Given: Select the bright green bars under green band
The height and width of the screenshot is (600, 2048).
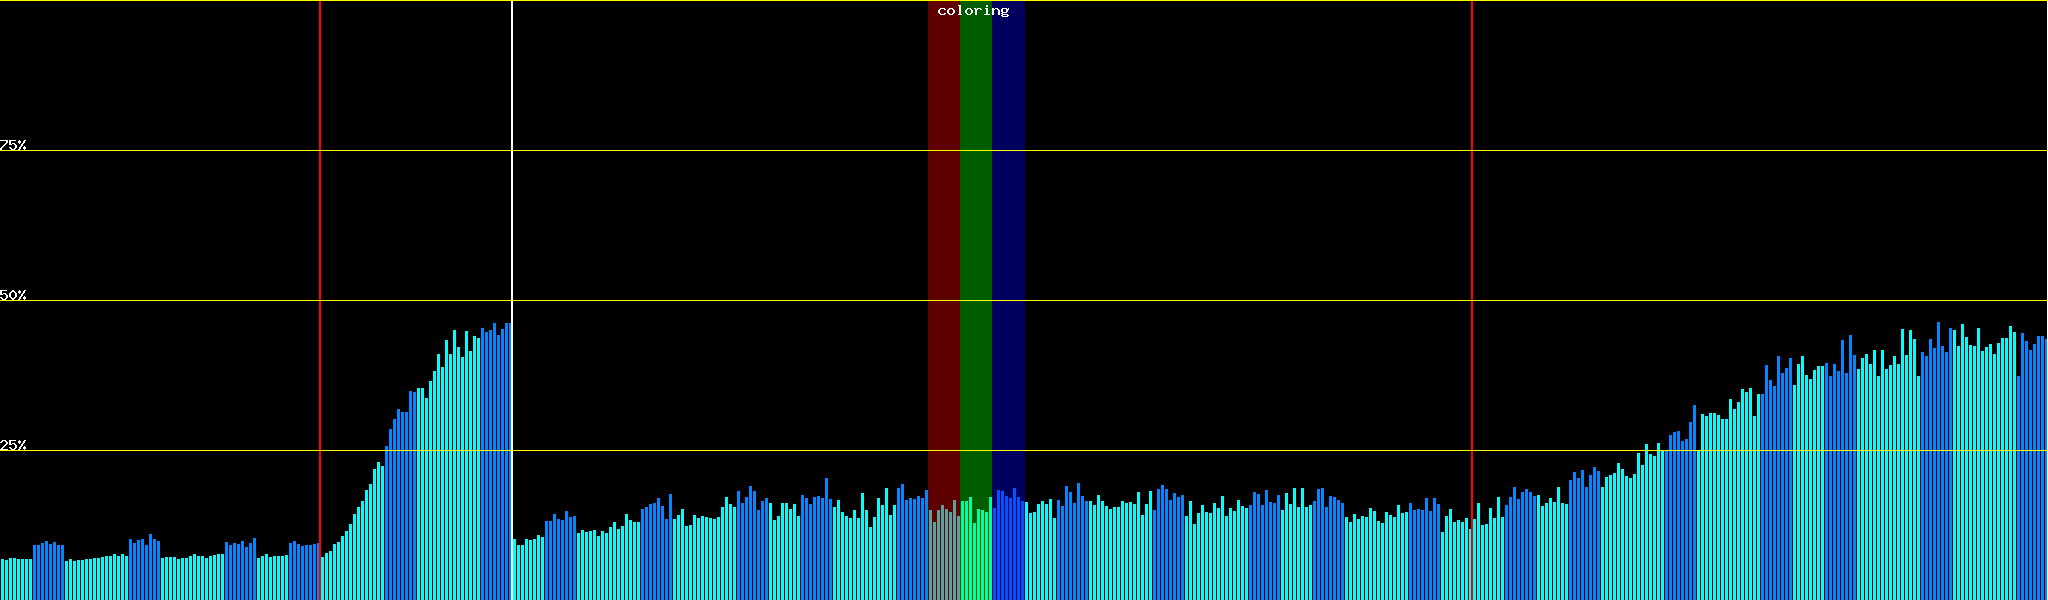Looking at the screenshot, I should 975,560.
